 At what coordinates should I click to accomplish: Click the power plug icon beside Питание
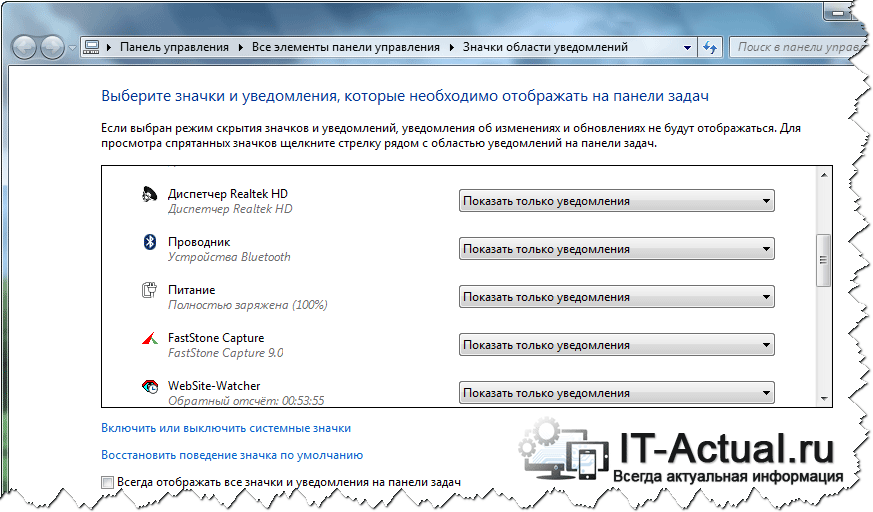point(149,290)
